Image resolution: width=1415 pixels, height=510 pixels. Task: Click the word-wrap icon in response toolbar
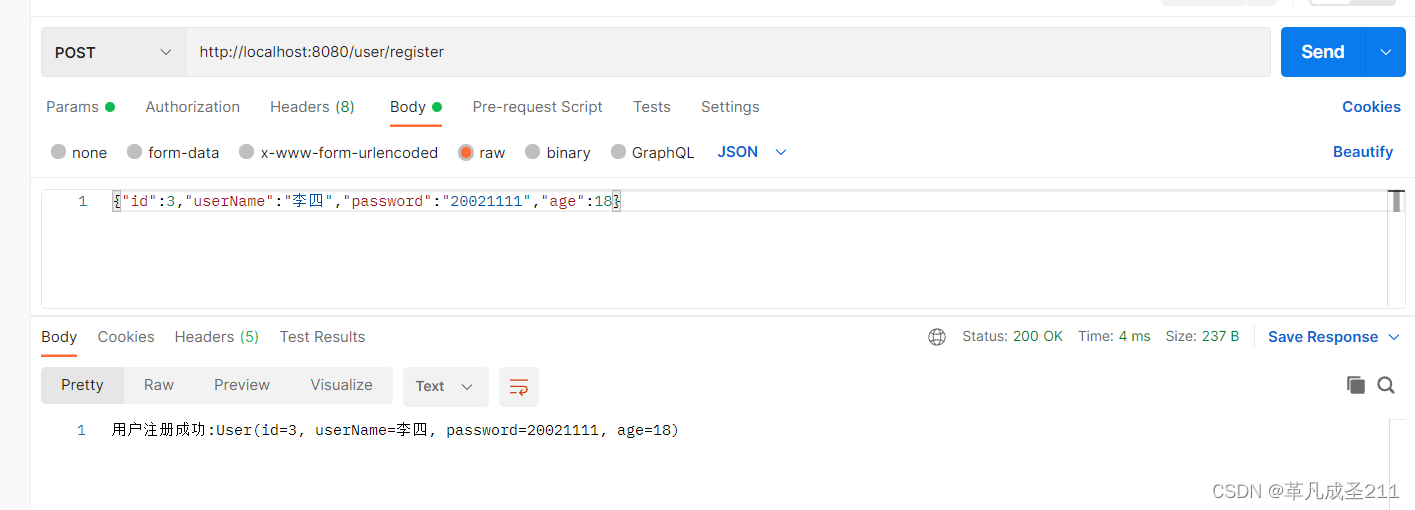pyautogui.click(x=519, y=387)
